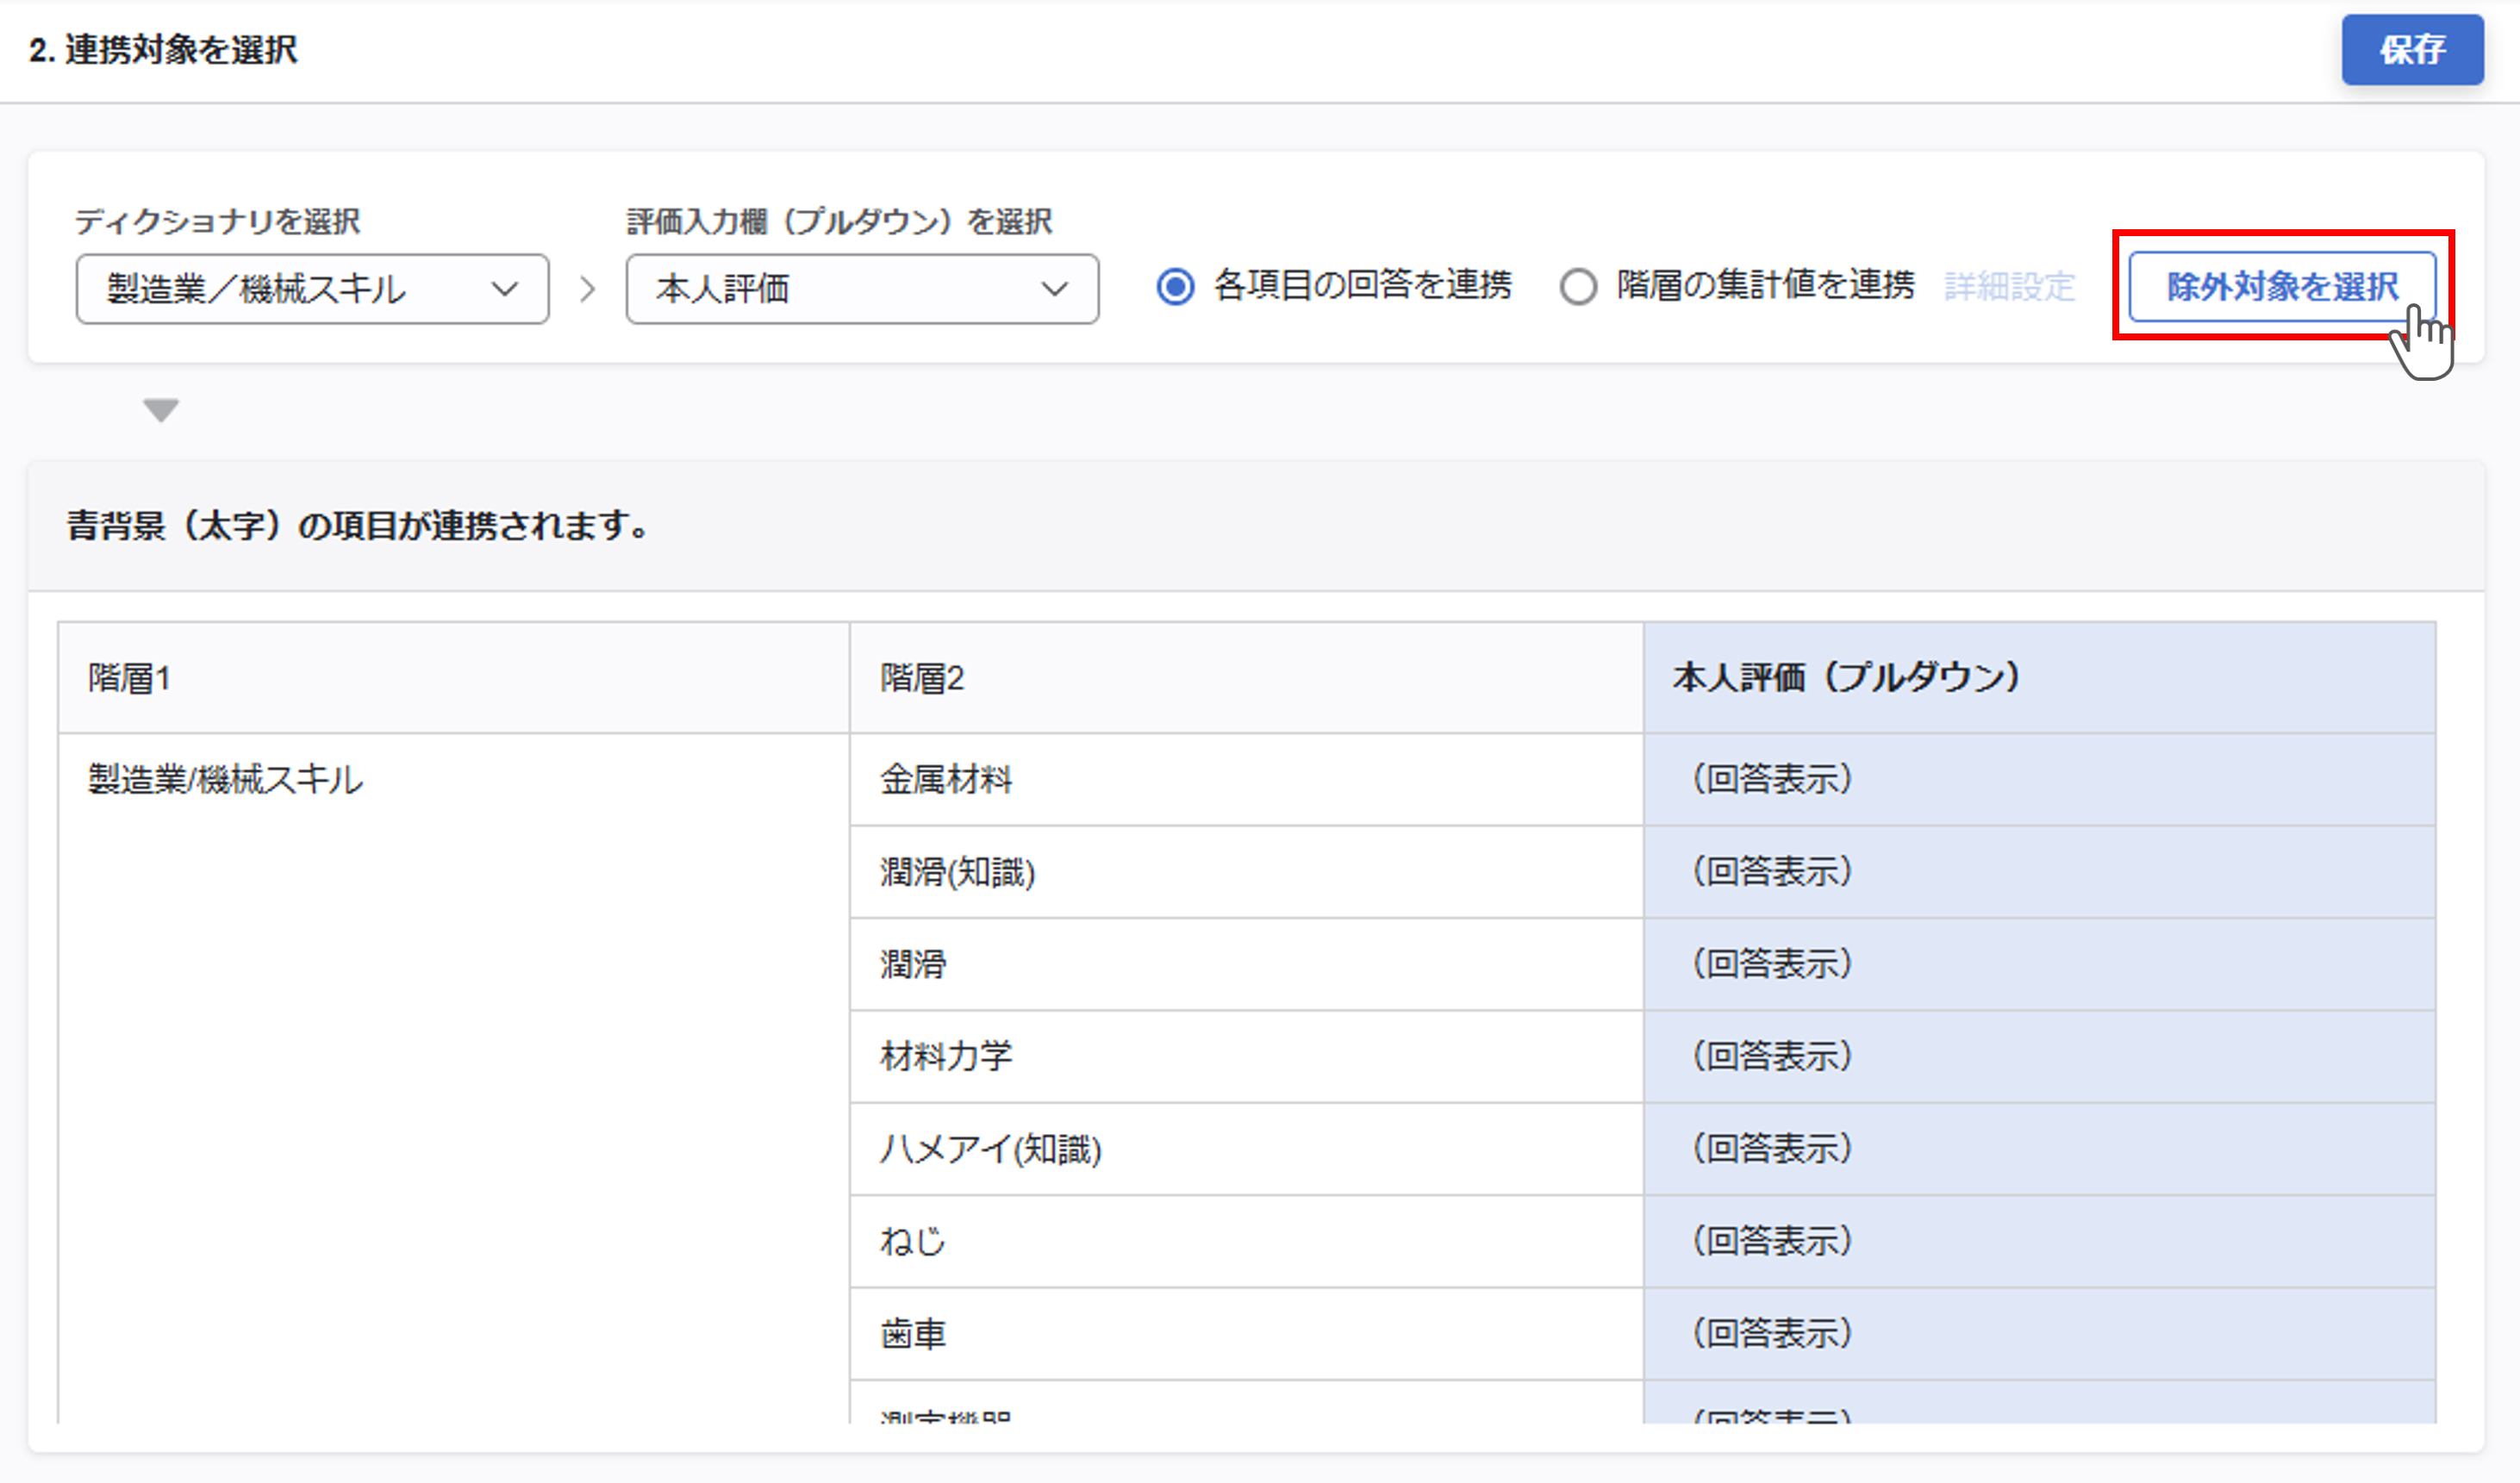The width and height of the screenshot is (2520, 1483).
Task: Open 製造業／機械スキル dictionary dropdown
Action: (312, 289)
